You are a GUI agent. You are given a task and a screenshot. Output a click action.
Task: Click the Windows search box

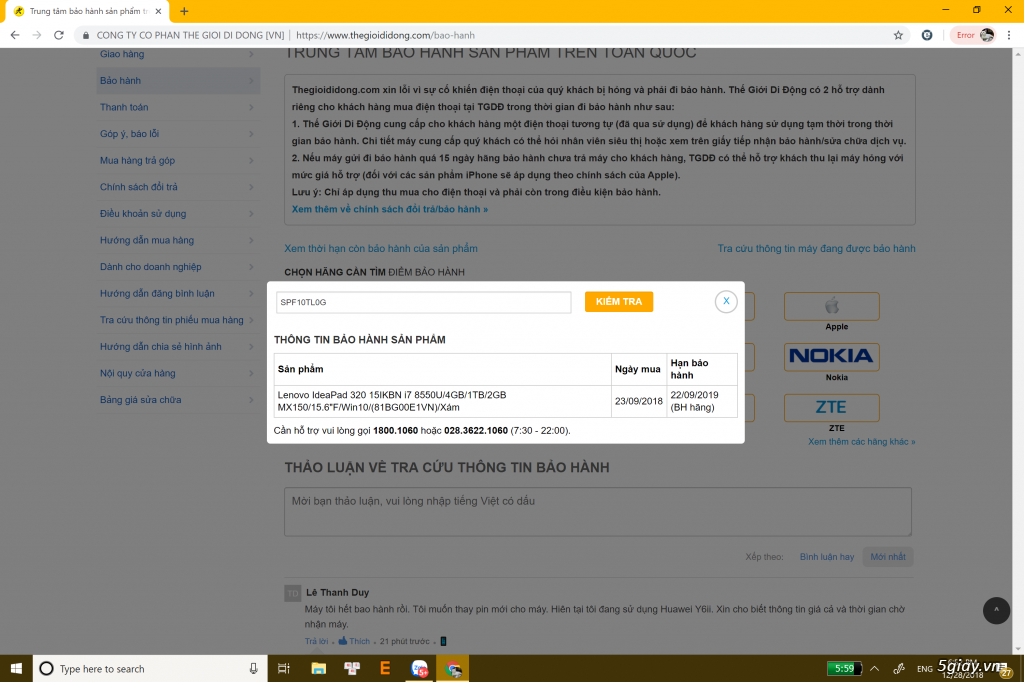coord(150,668)
